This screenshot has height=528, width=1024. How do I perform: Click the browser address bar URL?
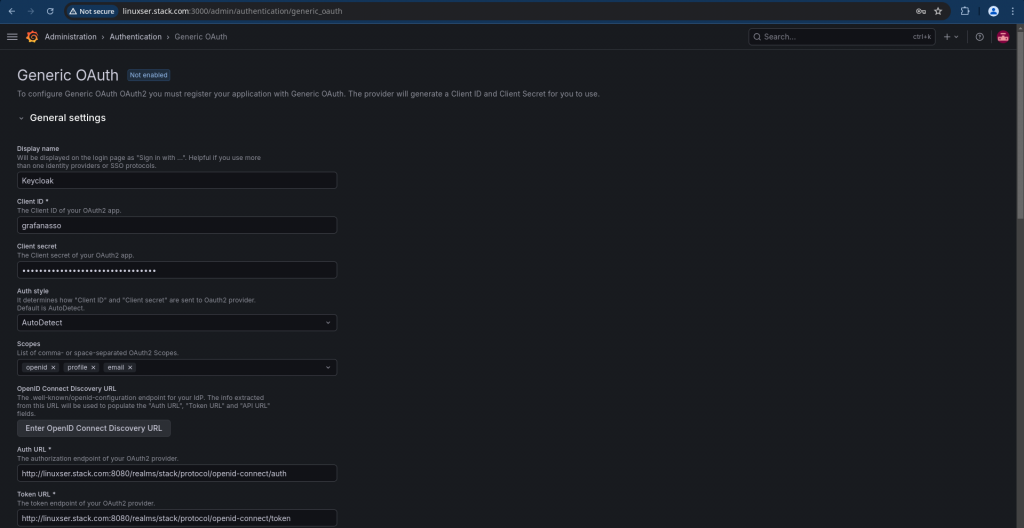(x=232, y=11)
